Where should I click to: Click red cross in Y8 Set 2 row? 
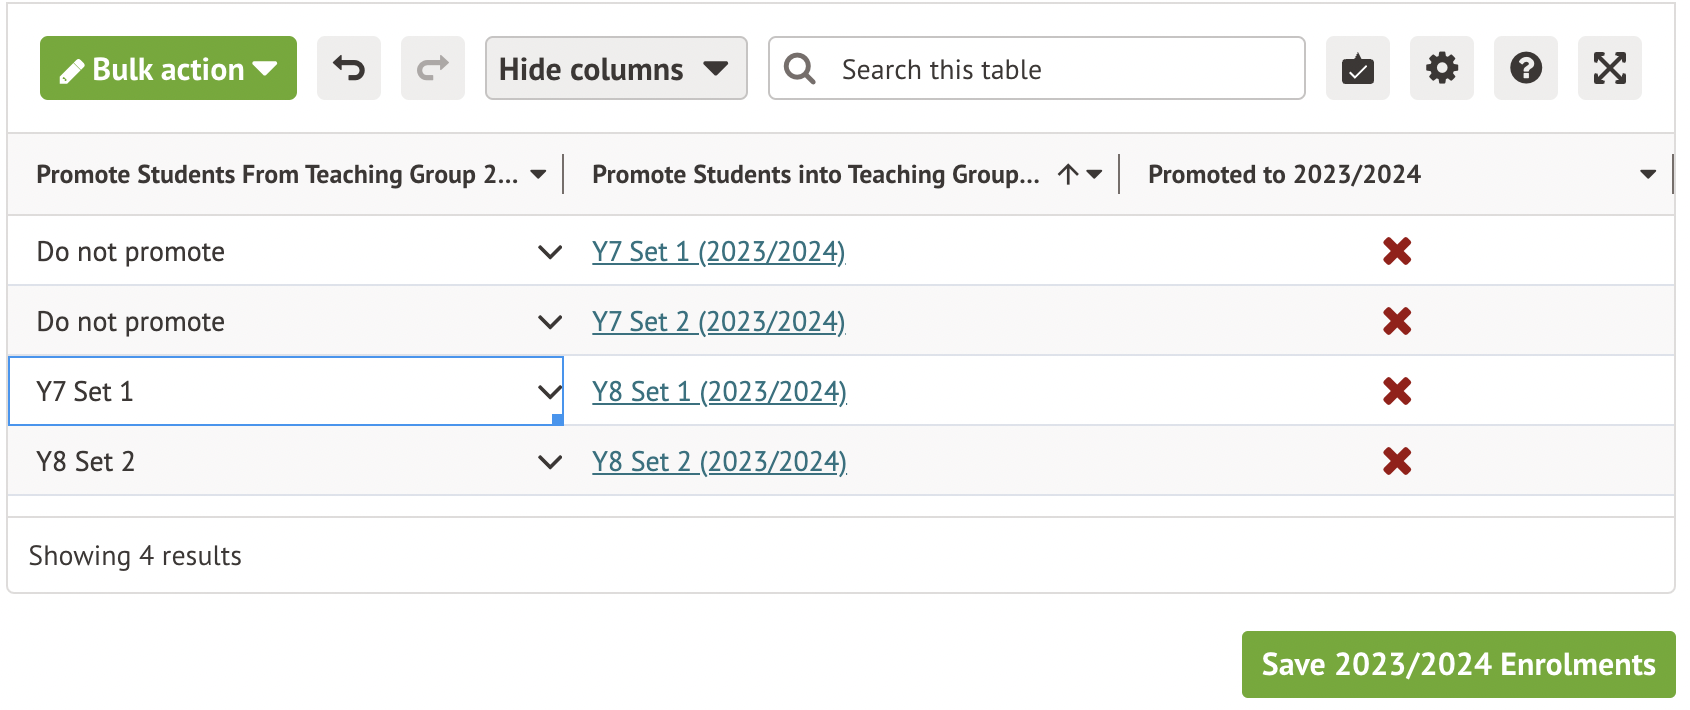coord(1397,461)
